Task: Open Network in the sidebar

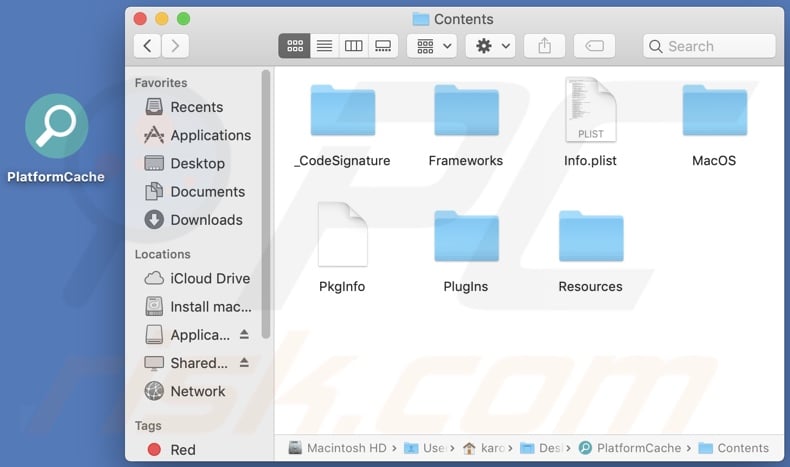Action: (185, 391)
